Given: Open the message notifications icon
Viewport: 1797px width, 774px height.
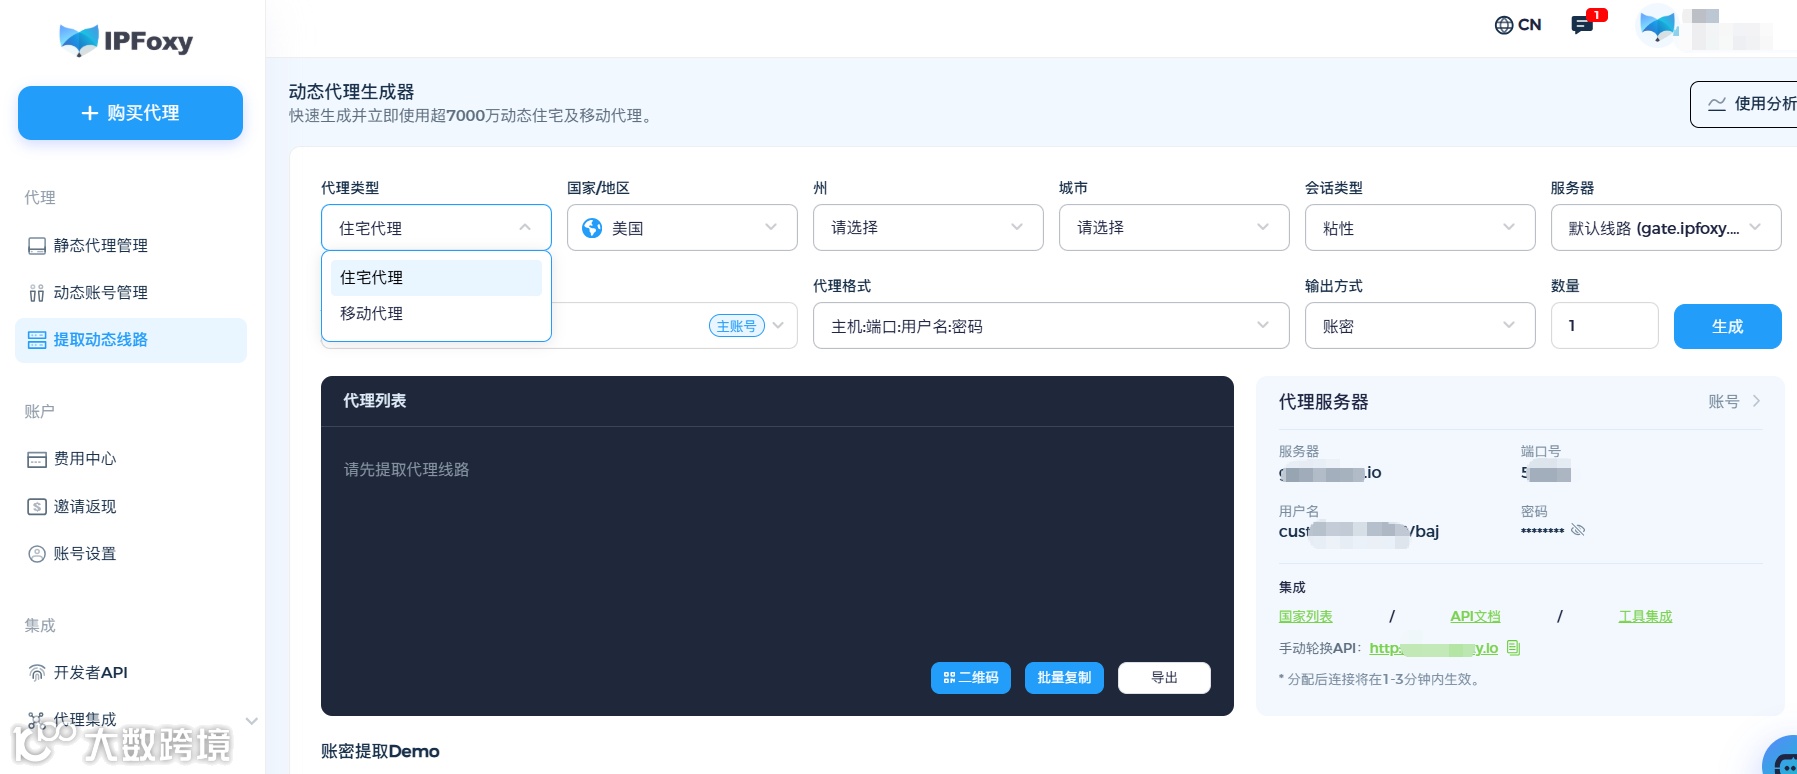Looking at the screenshot, I should (x=1582, y=25).
